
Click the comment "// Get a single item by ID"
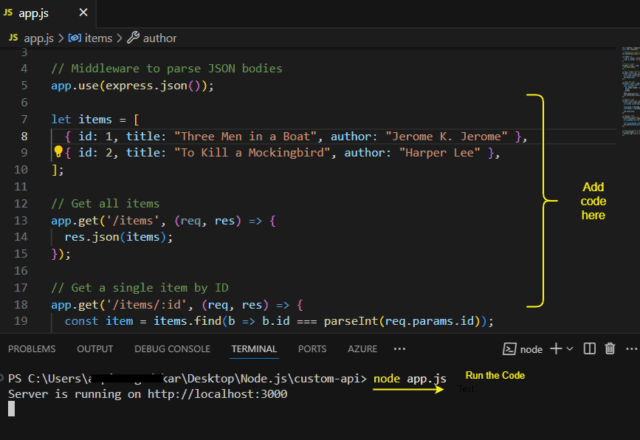(140, 288)
